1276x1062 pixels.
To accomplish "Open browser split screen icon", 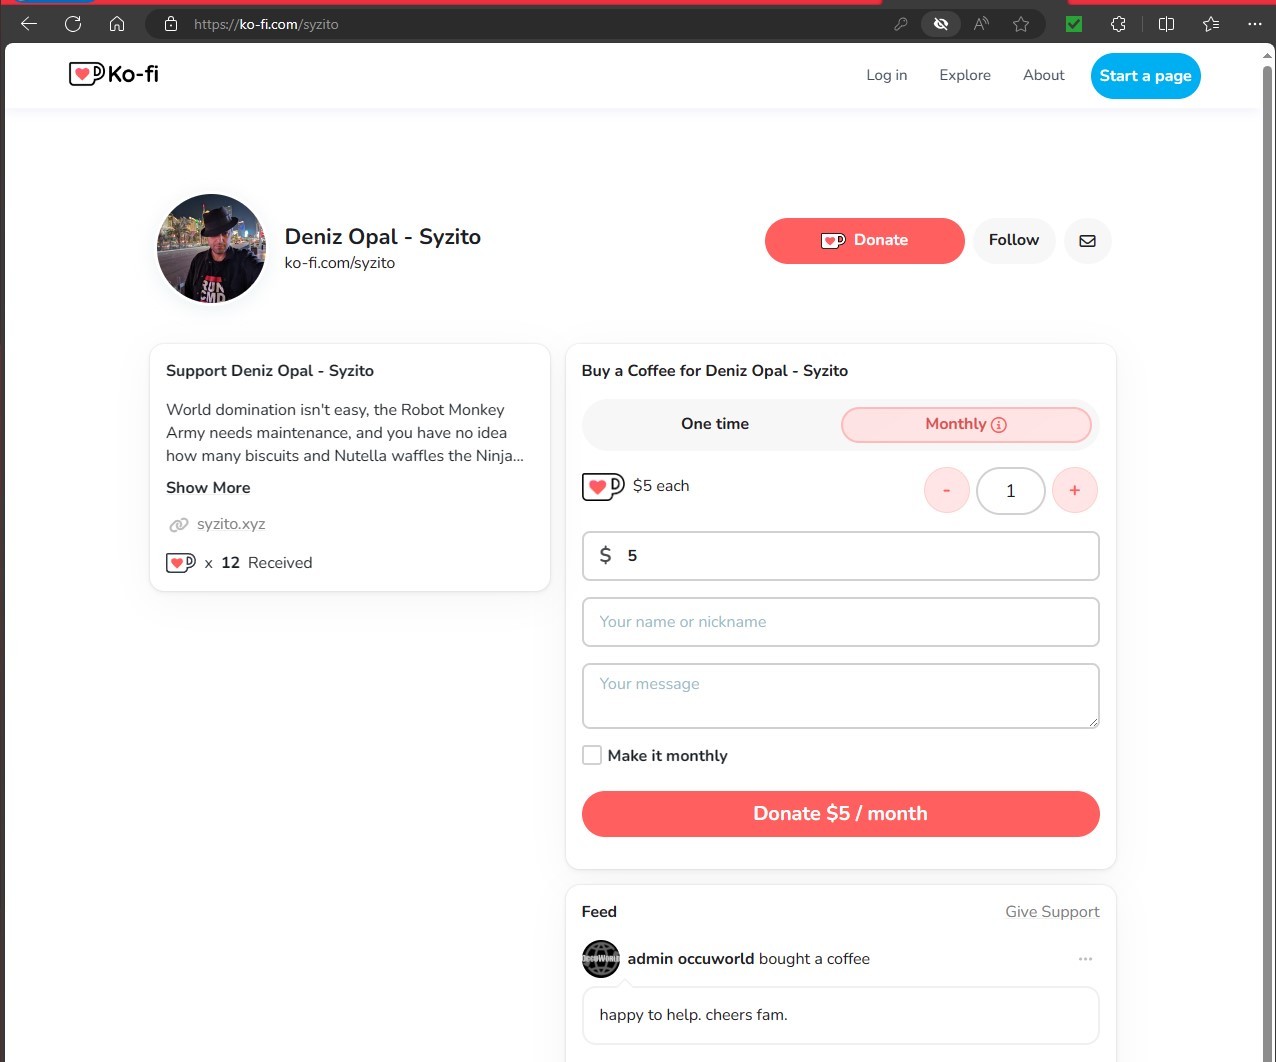I will (x=1166, y=24).
